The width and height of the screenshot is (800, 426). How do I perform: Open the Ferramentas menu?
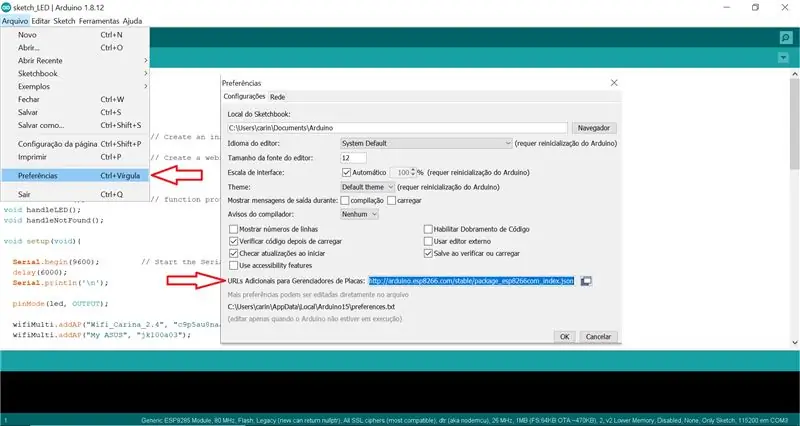point(99,21)
